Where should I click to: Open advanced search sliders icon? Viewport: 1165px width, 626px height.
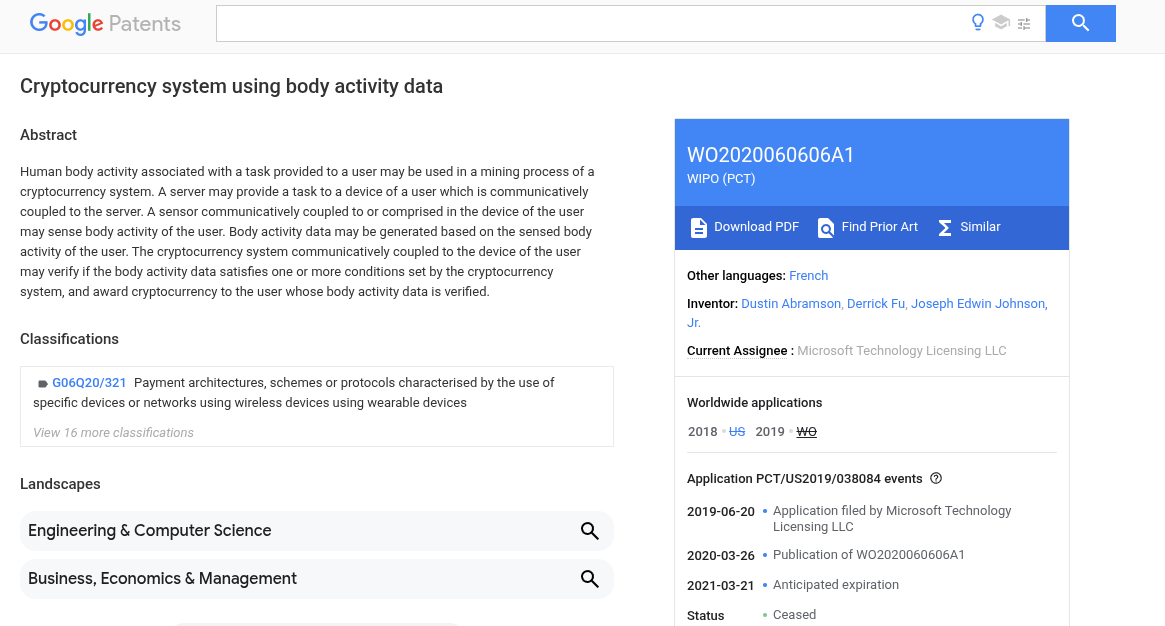tap(1024, 24)
